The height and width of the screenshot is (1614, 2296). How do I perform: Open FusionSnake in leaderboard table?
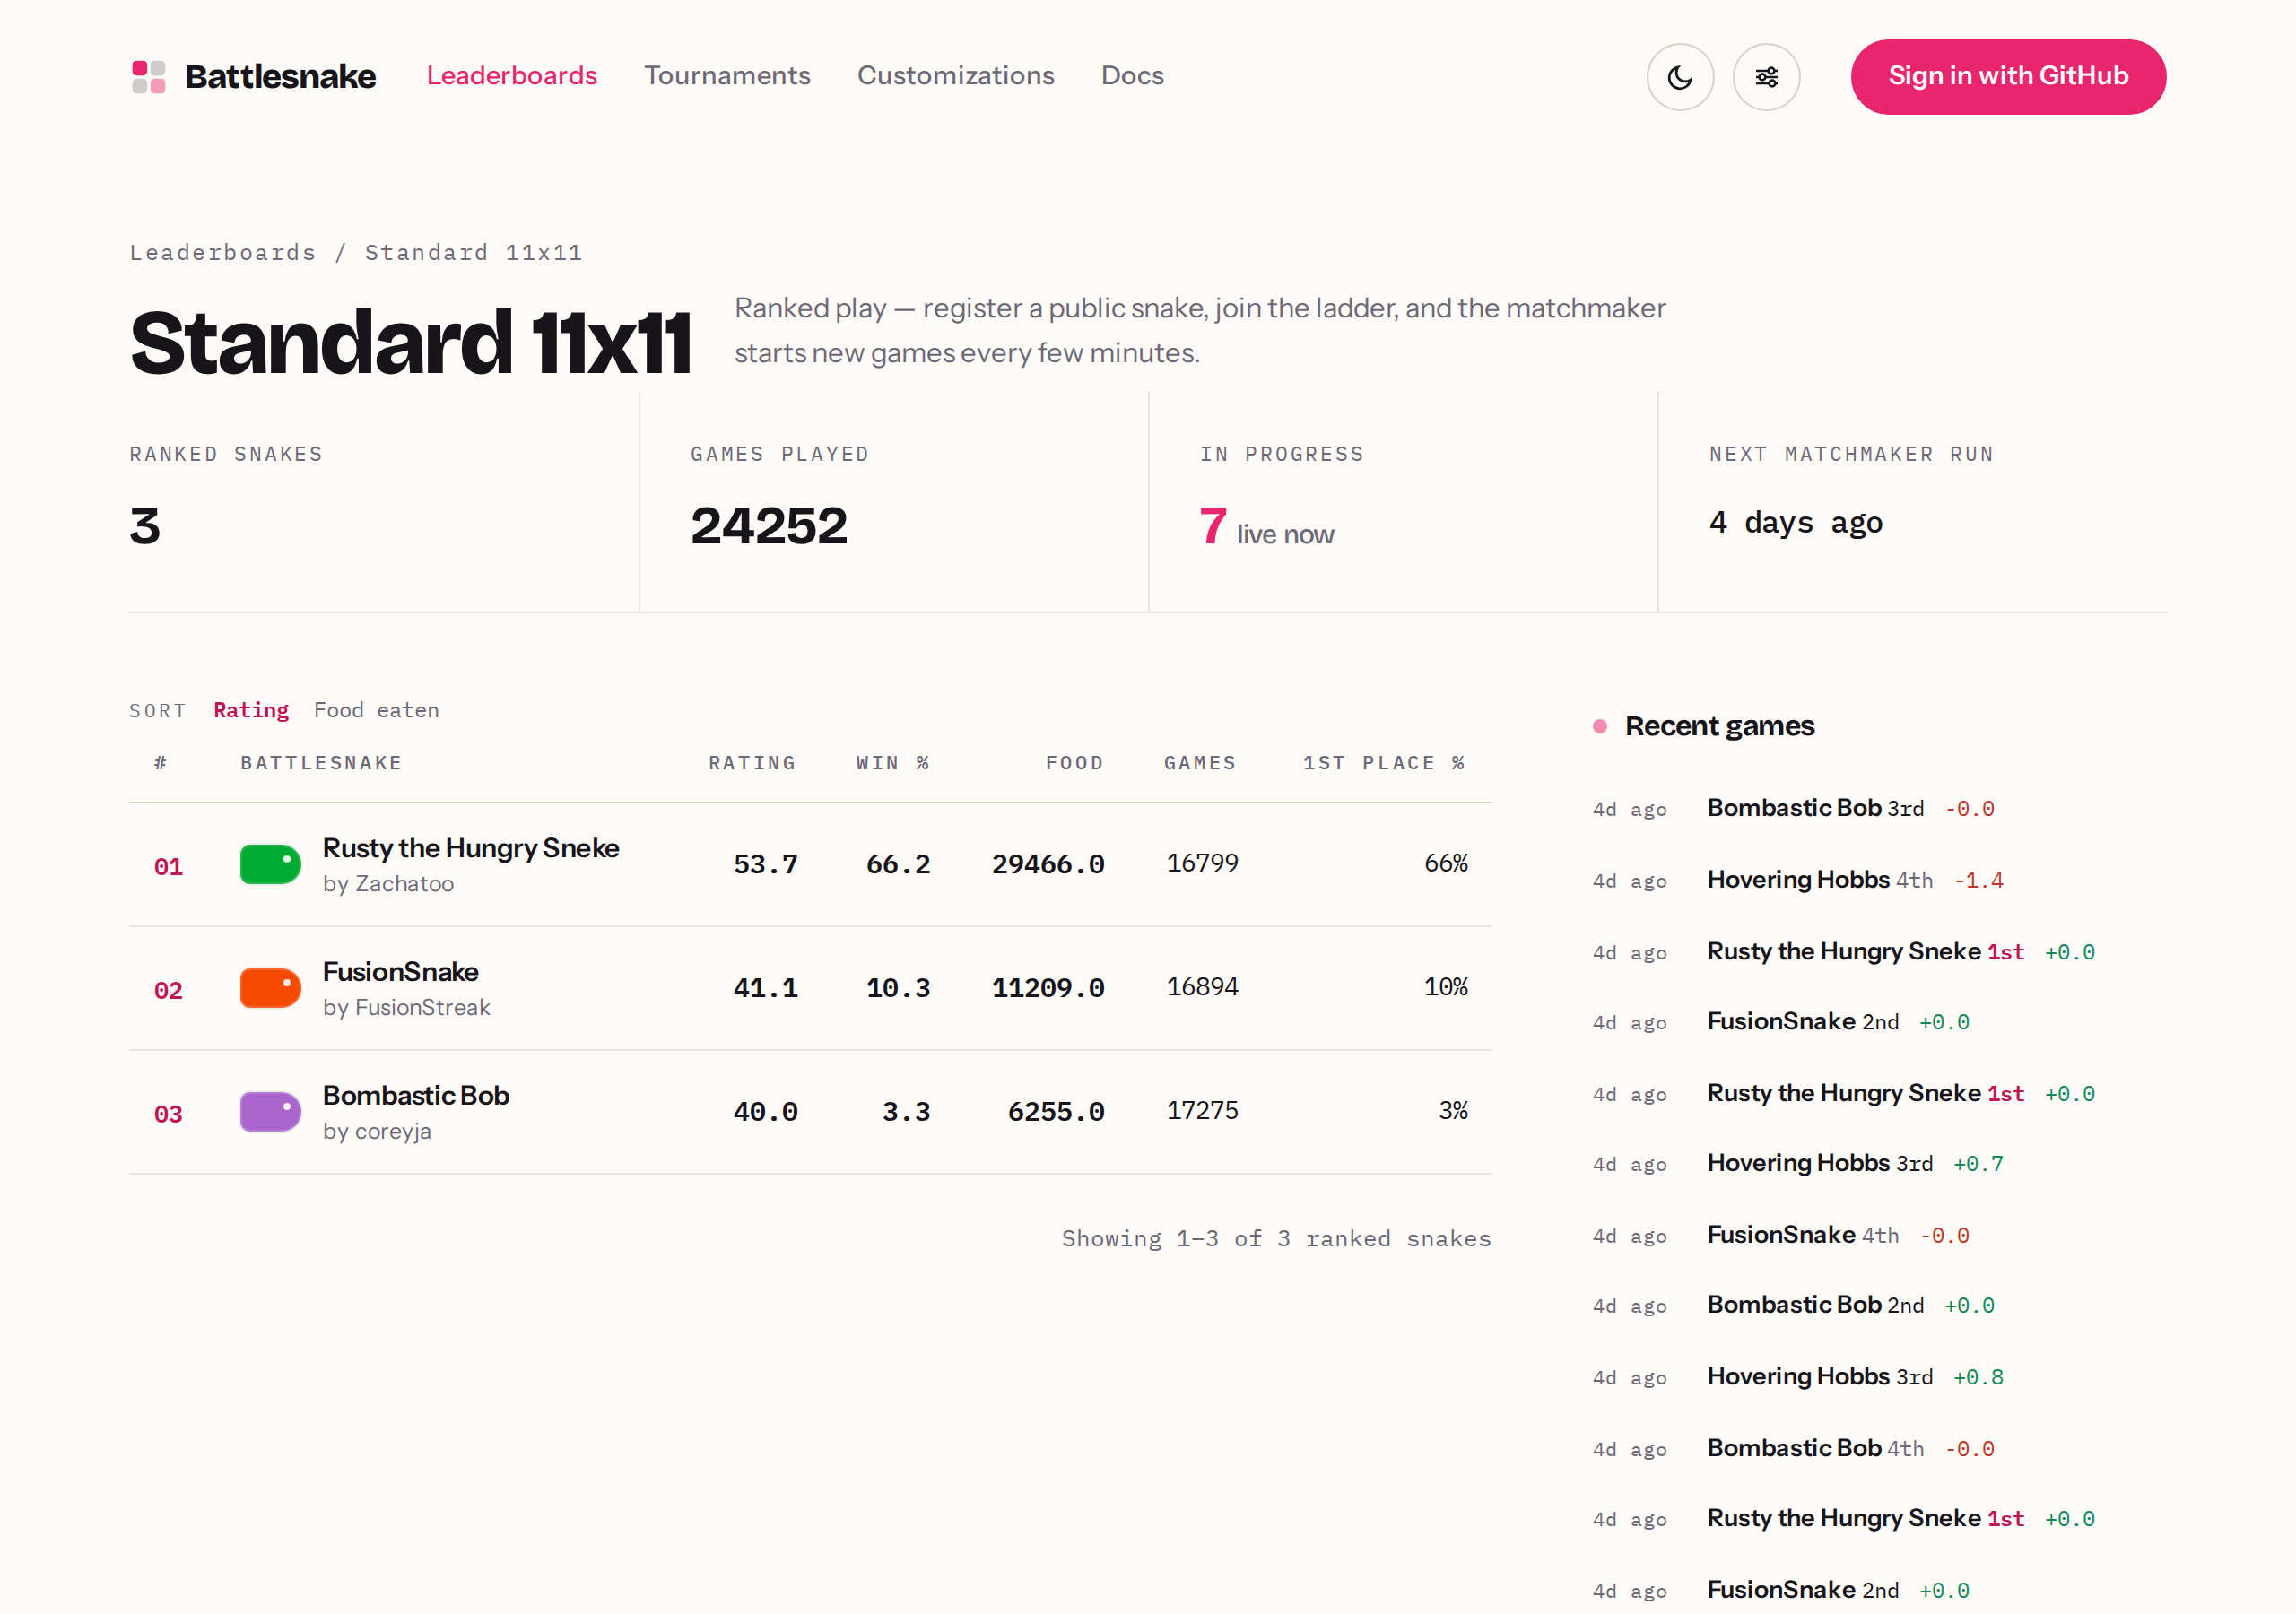tap(400, 972)
